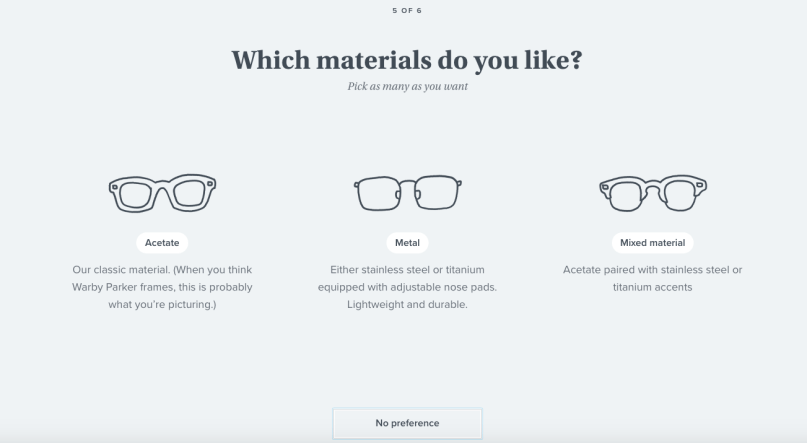Viewport: 807px width, 443px height.
Task: Click the "Which materials do you like?" heading
Action: coord(407,59)
